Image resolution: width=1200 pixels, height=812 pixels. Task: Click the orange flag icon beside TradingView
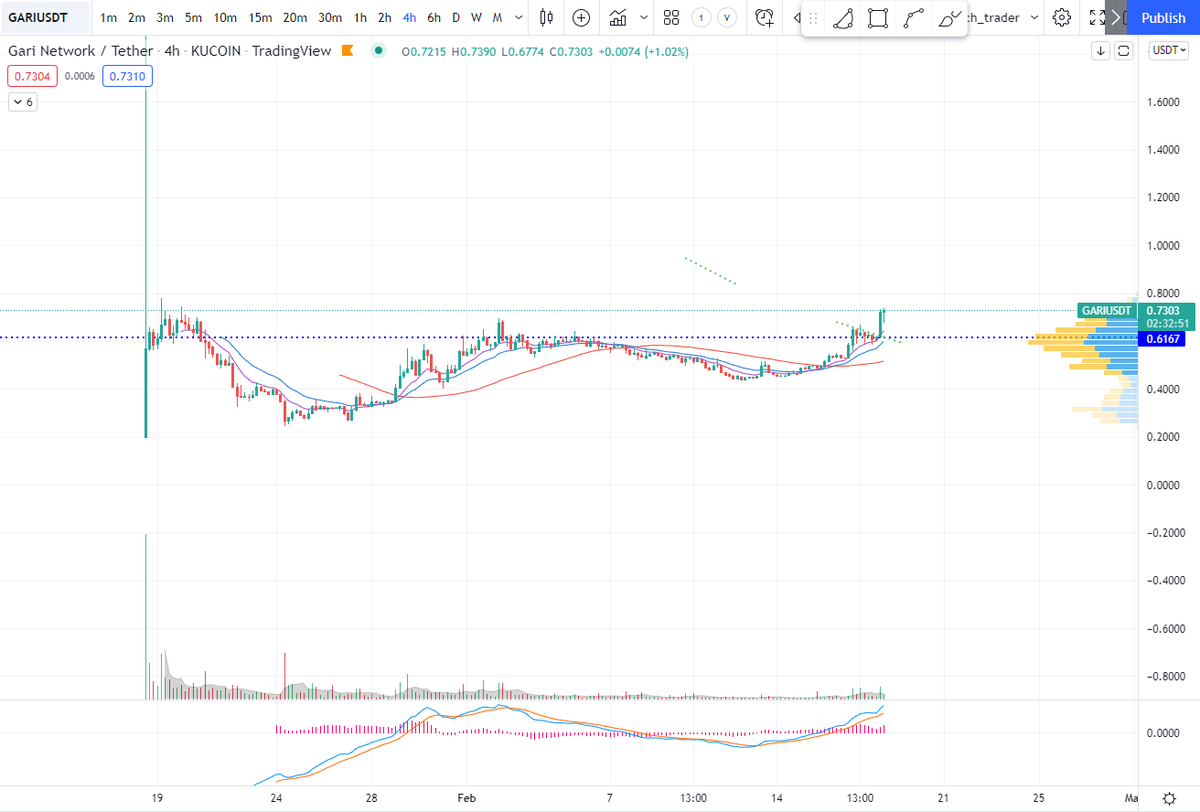[x=346, y=51]
